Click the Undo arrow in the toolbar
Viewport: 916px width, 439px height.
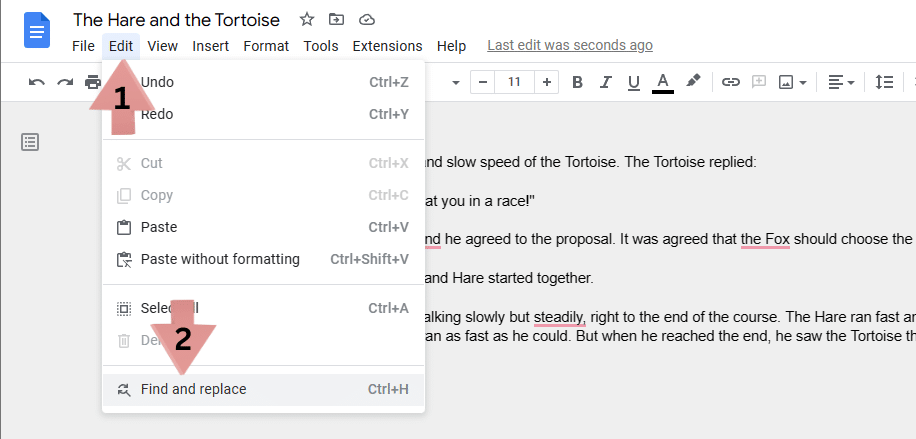coord(37,82)
